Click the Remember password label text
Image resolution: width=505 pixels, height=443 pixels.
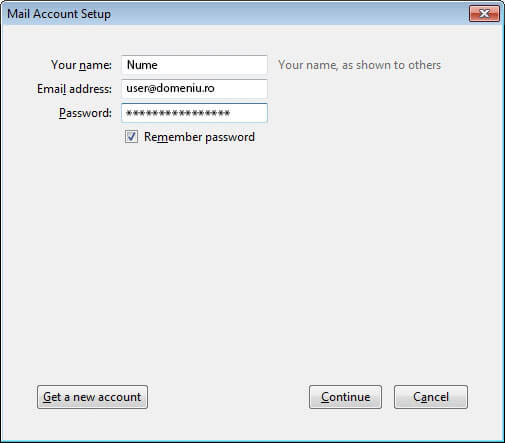tap(199, 137)
